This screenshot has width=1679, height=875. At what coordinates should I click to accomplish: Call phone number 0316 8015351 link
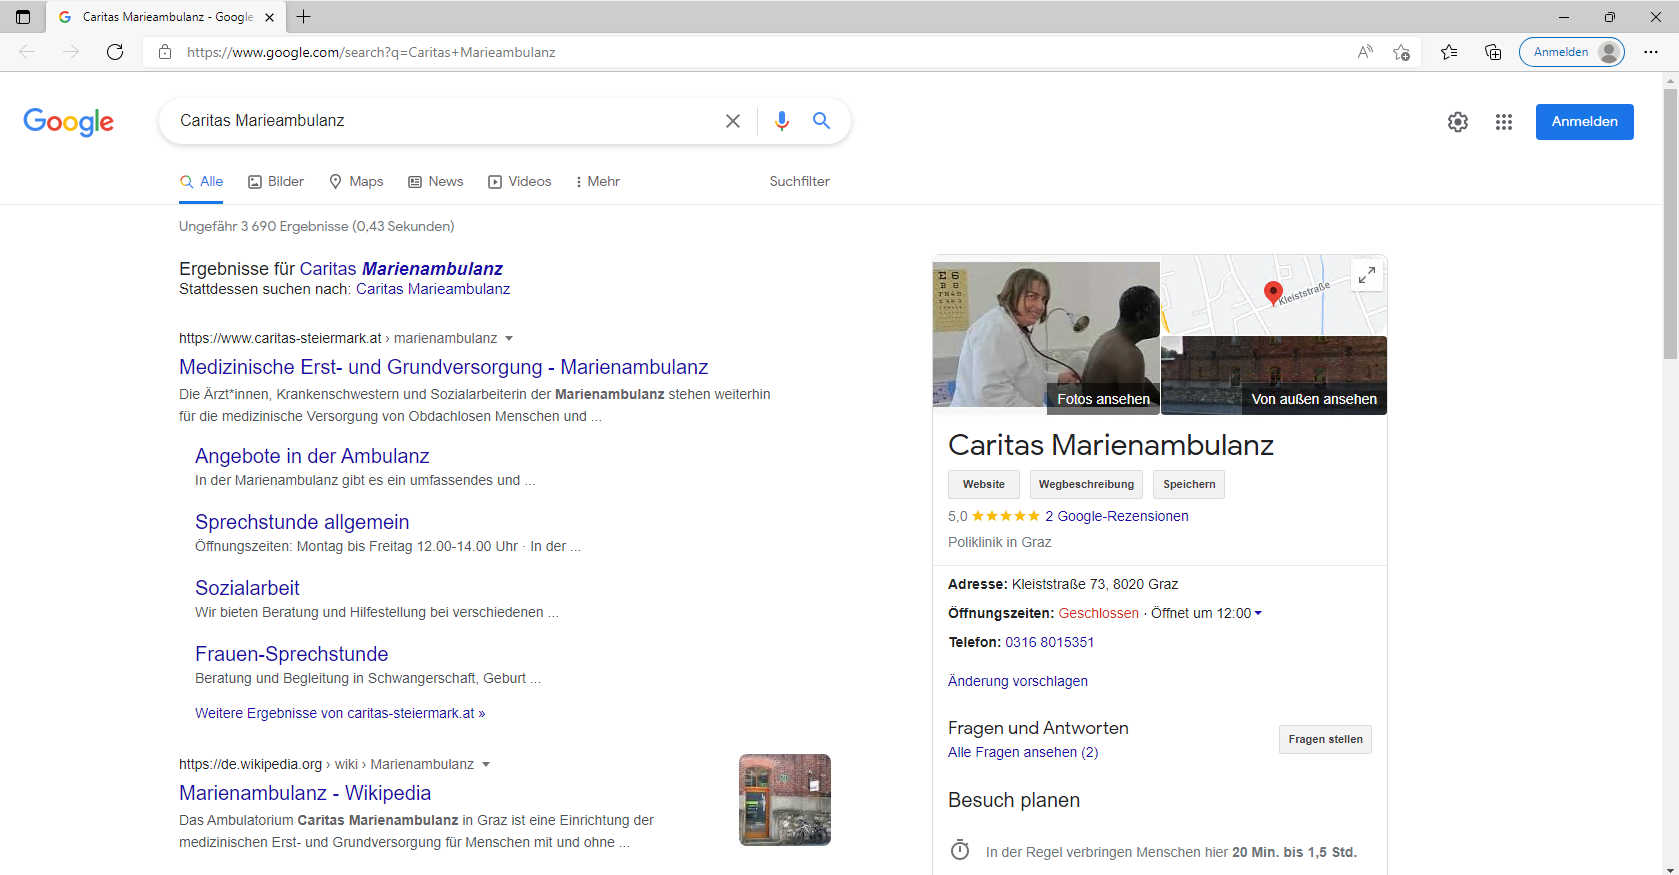click(x=1049, y=642)
